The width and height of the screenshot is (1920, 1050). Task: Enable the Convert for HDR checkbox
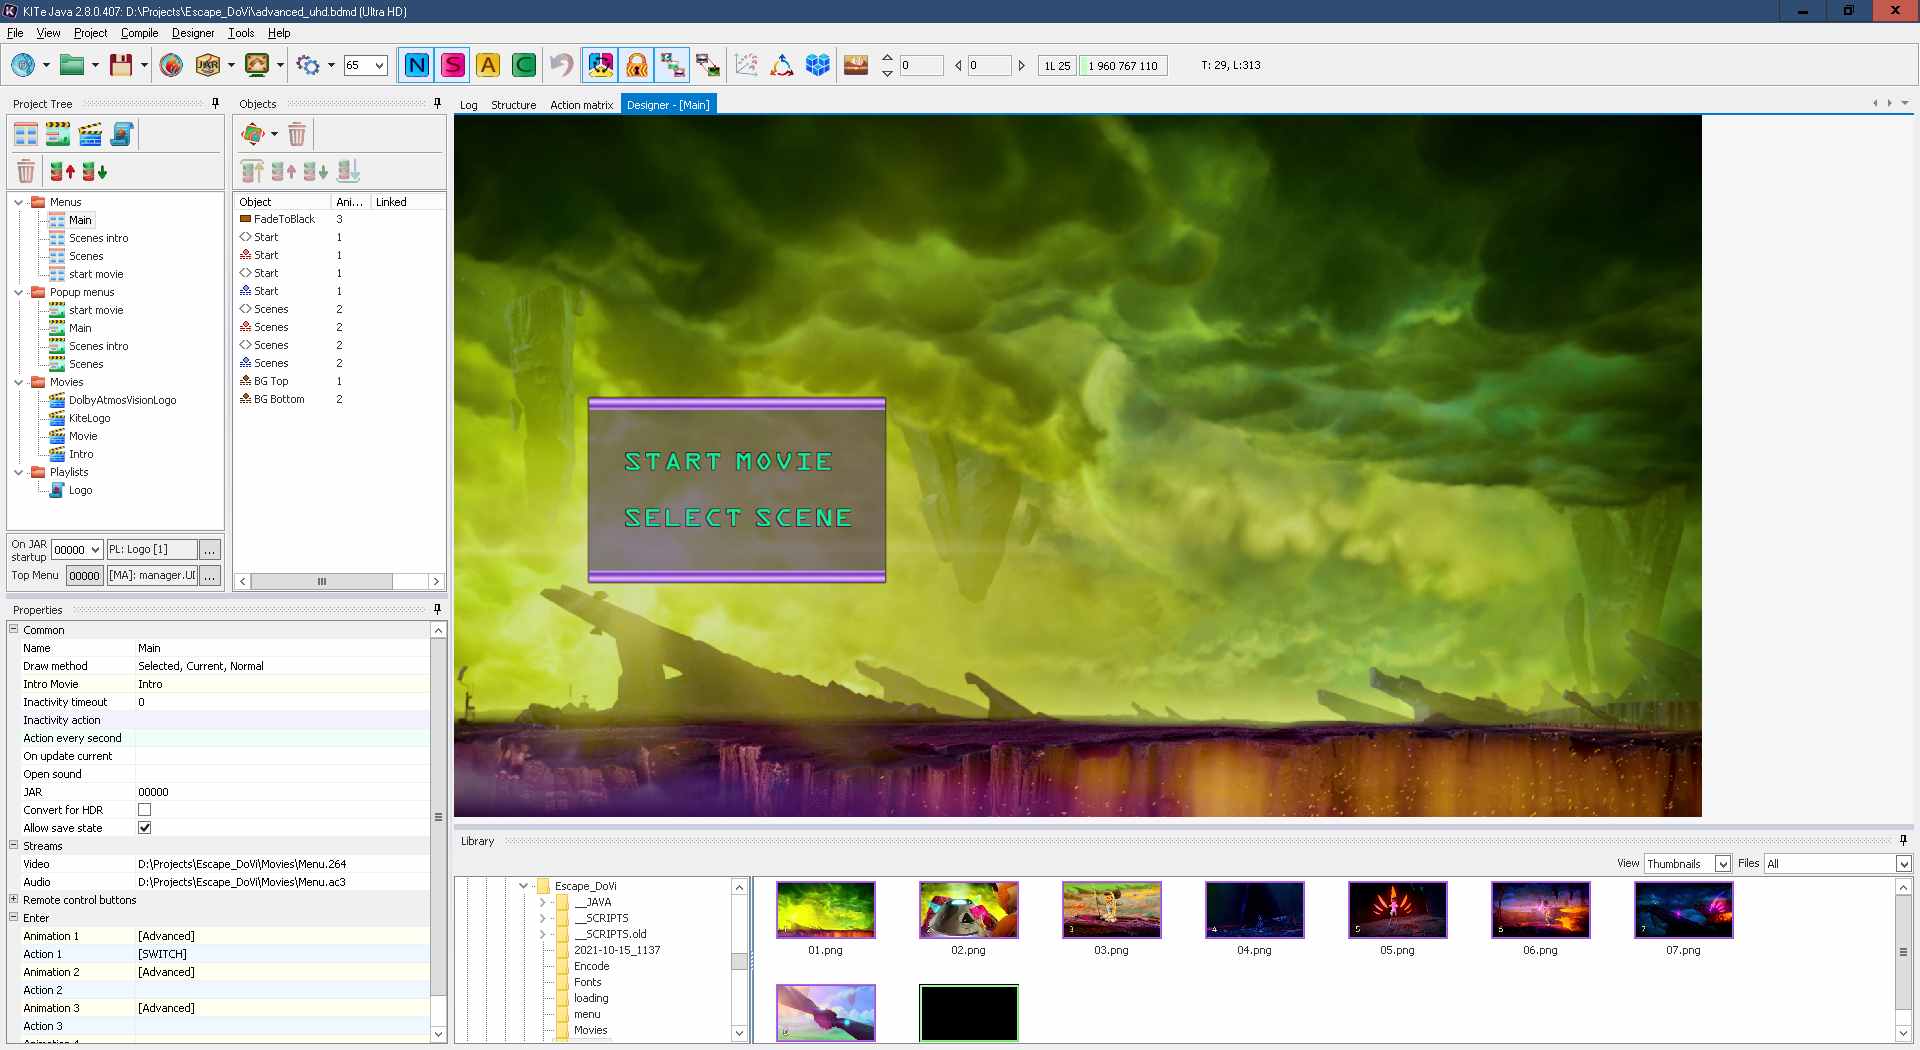coord(145,810)
